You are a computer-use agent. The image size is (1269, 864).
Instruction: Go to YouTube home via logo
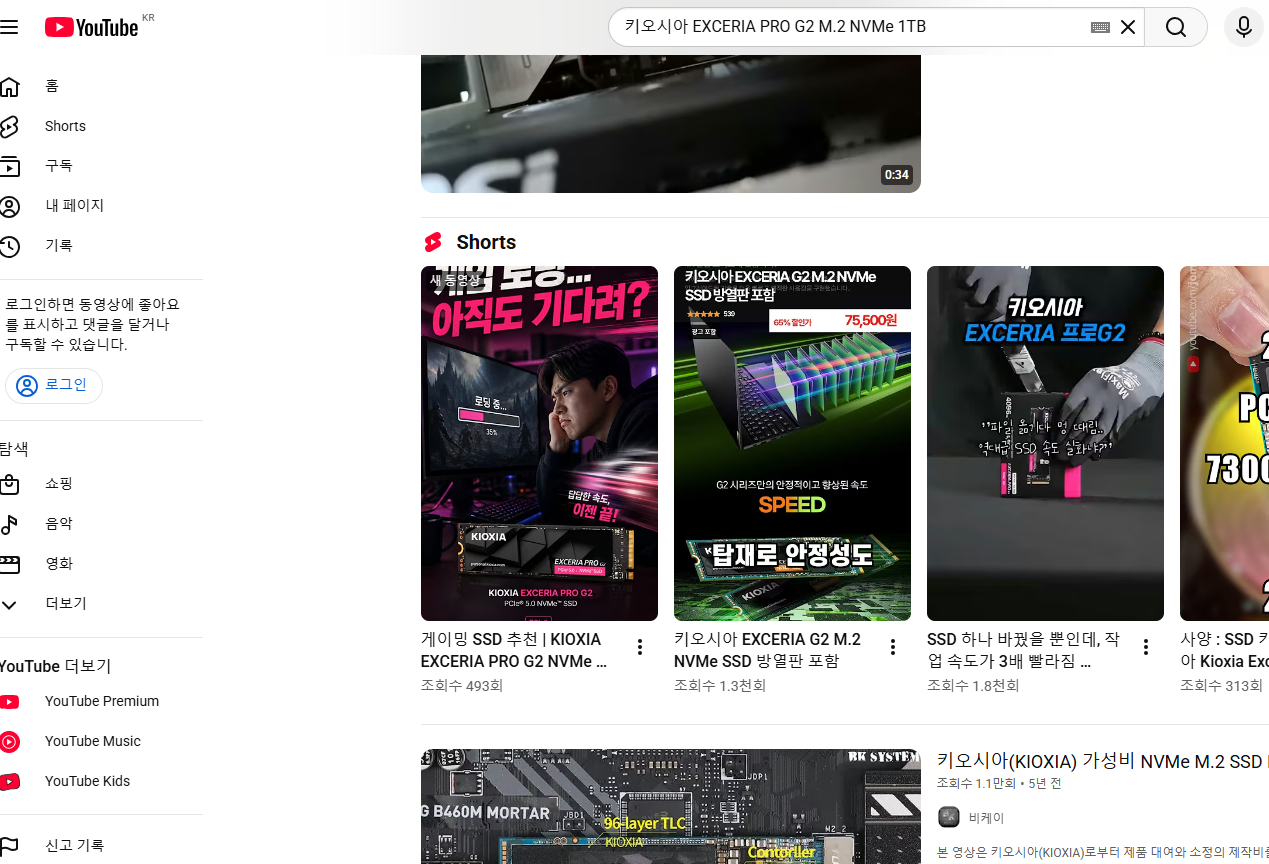(x=91, y=27)
